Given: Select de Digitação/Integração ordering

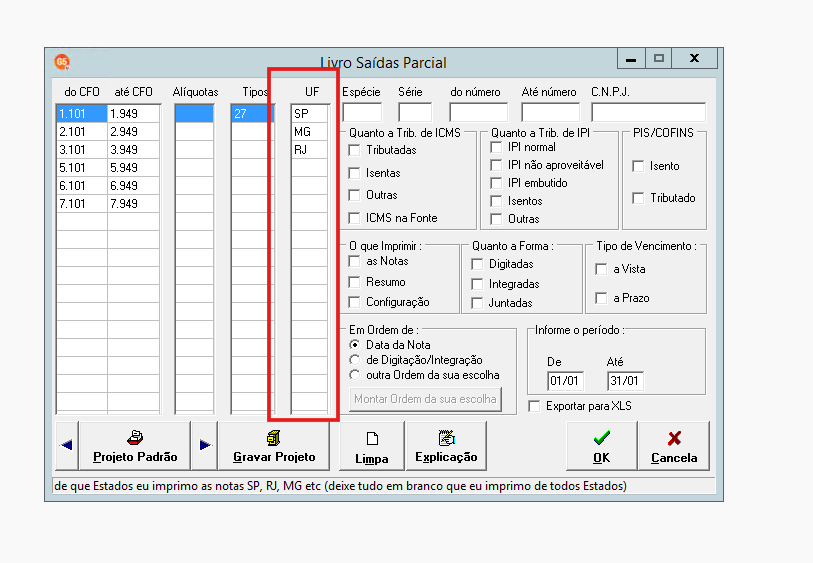Looking at the screenshot, I should click(x=355, y=360).
